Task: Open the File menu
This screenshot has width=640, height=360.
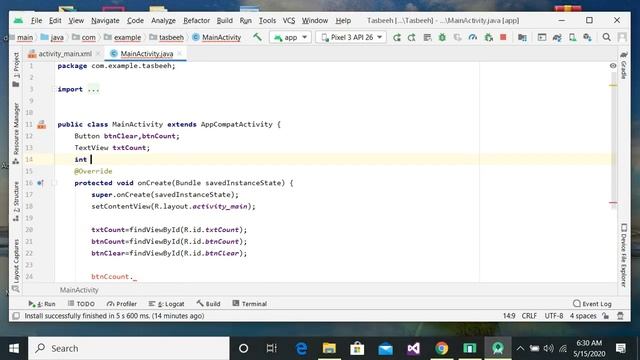Action: tap(36, 20)
